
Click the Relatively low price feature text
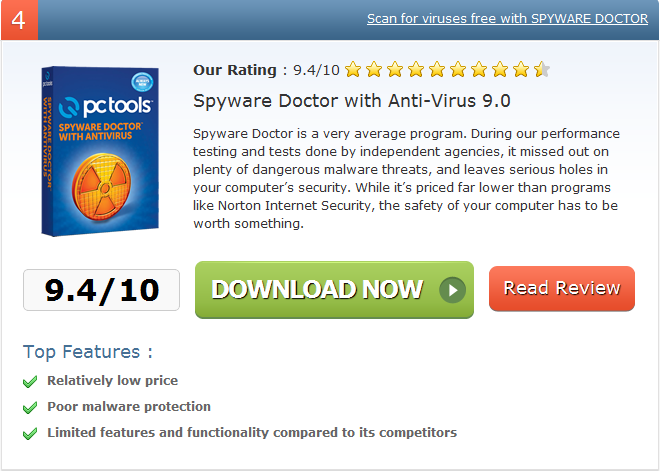[112, 381]
